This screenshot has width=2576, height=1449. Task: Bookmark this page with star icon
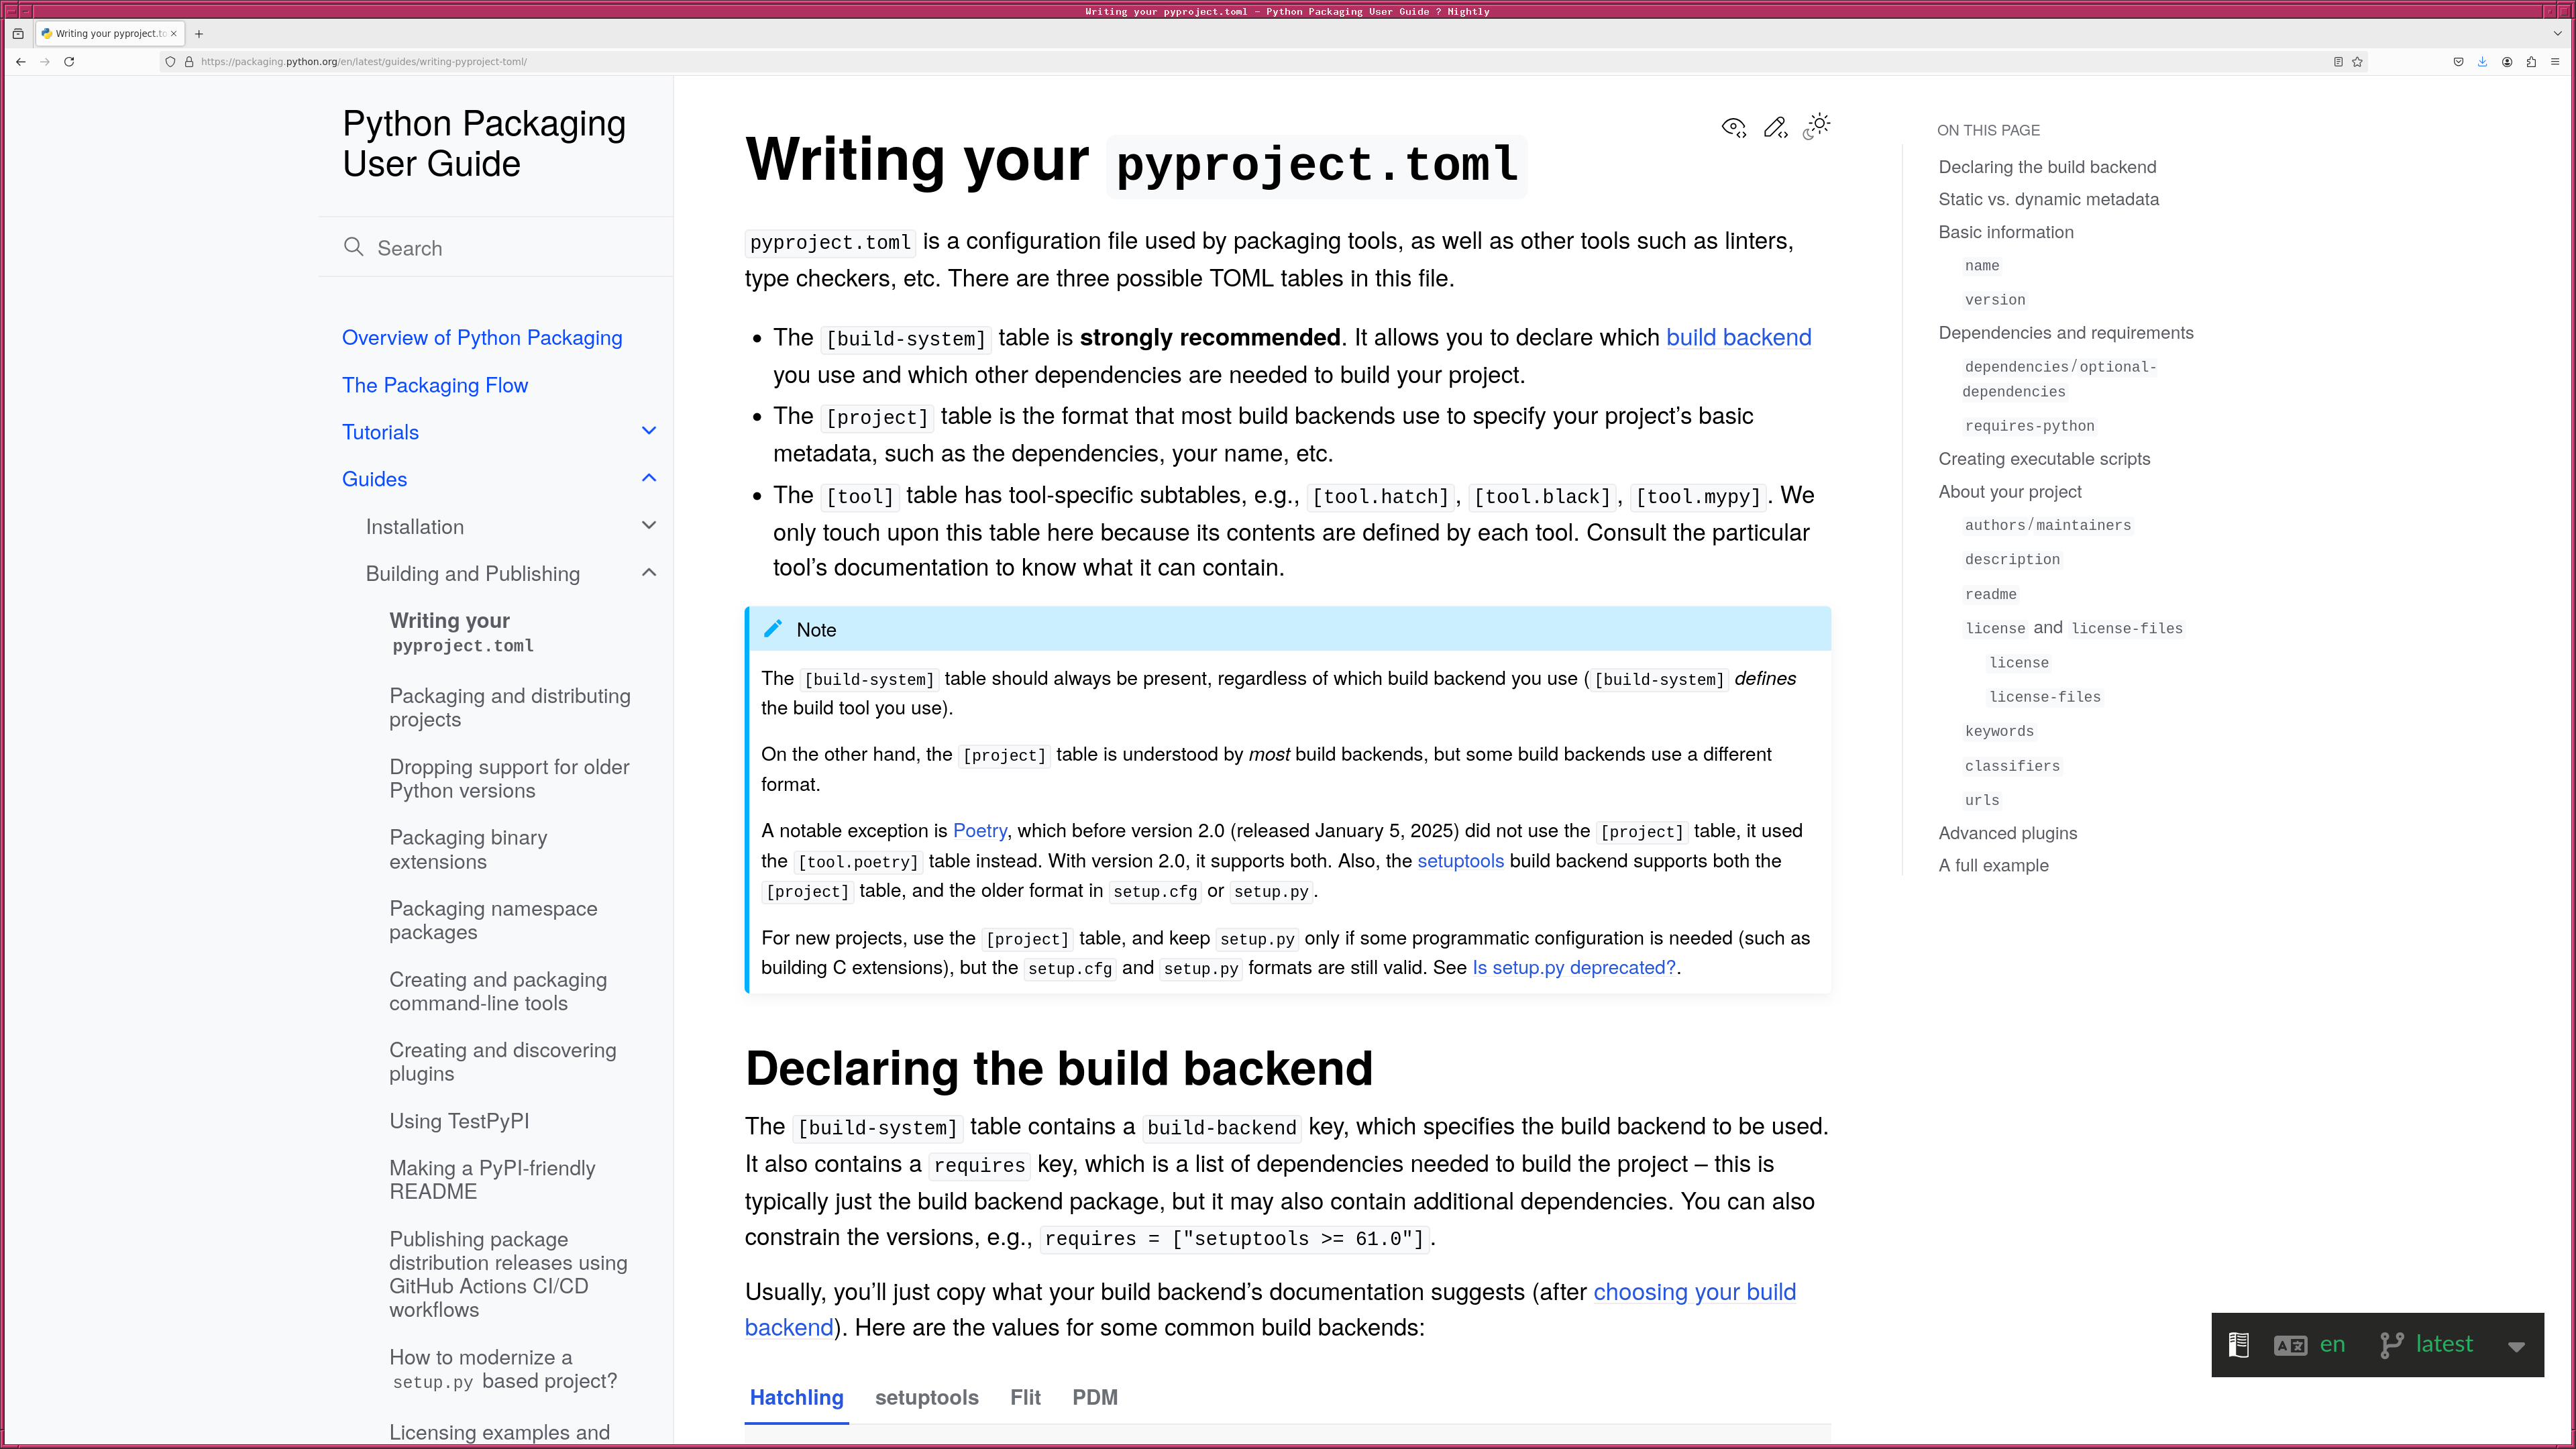coord(2357,62)
